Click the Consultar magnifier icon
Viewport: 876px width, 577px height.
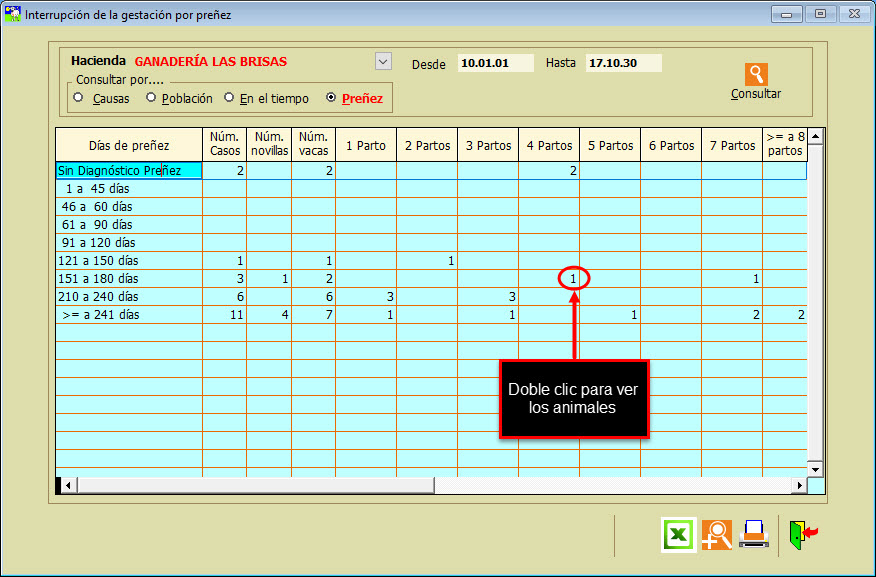point(756,75)
